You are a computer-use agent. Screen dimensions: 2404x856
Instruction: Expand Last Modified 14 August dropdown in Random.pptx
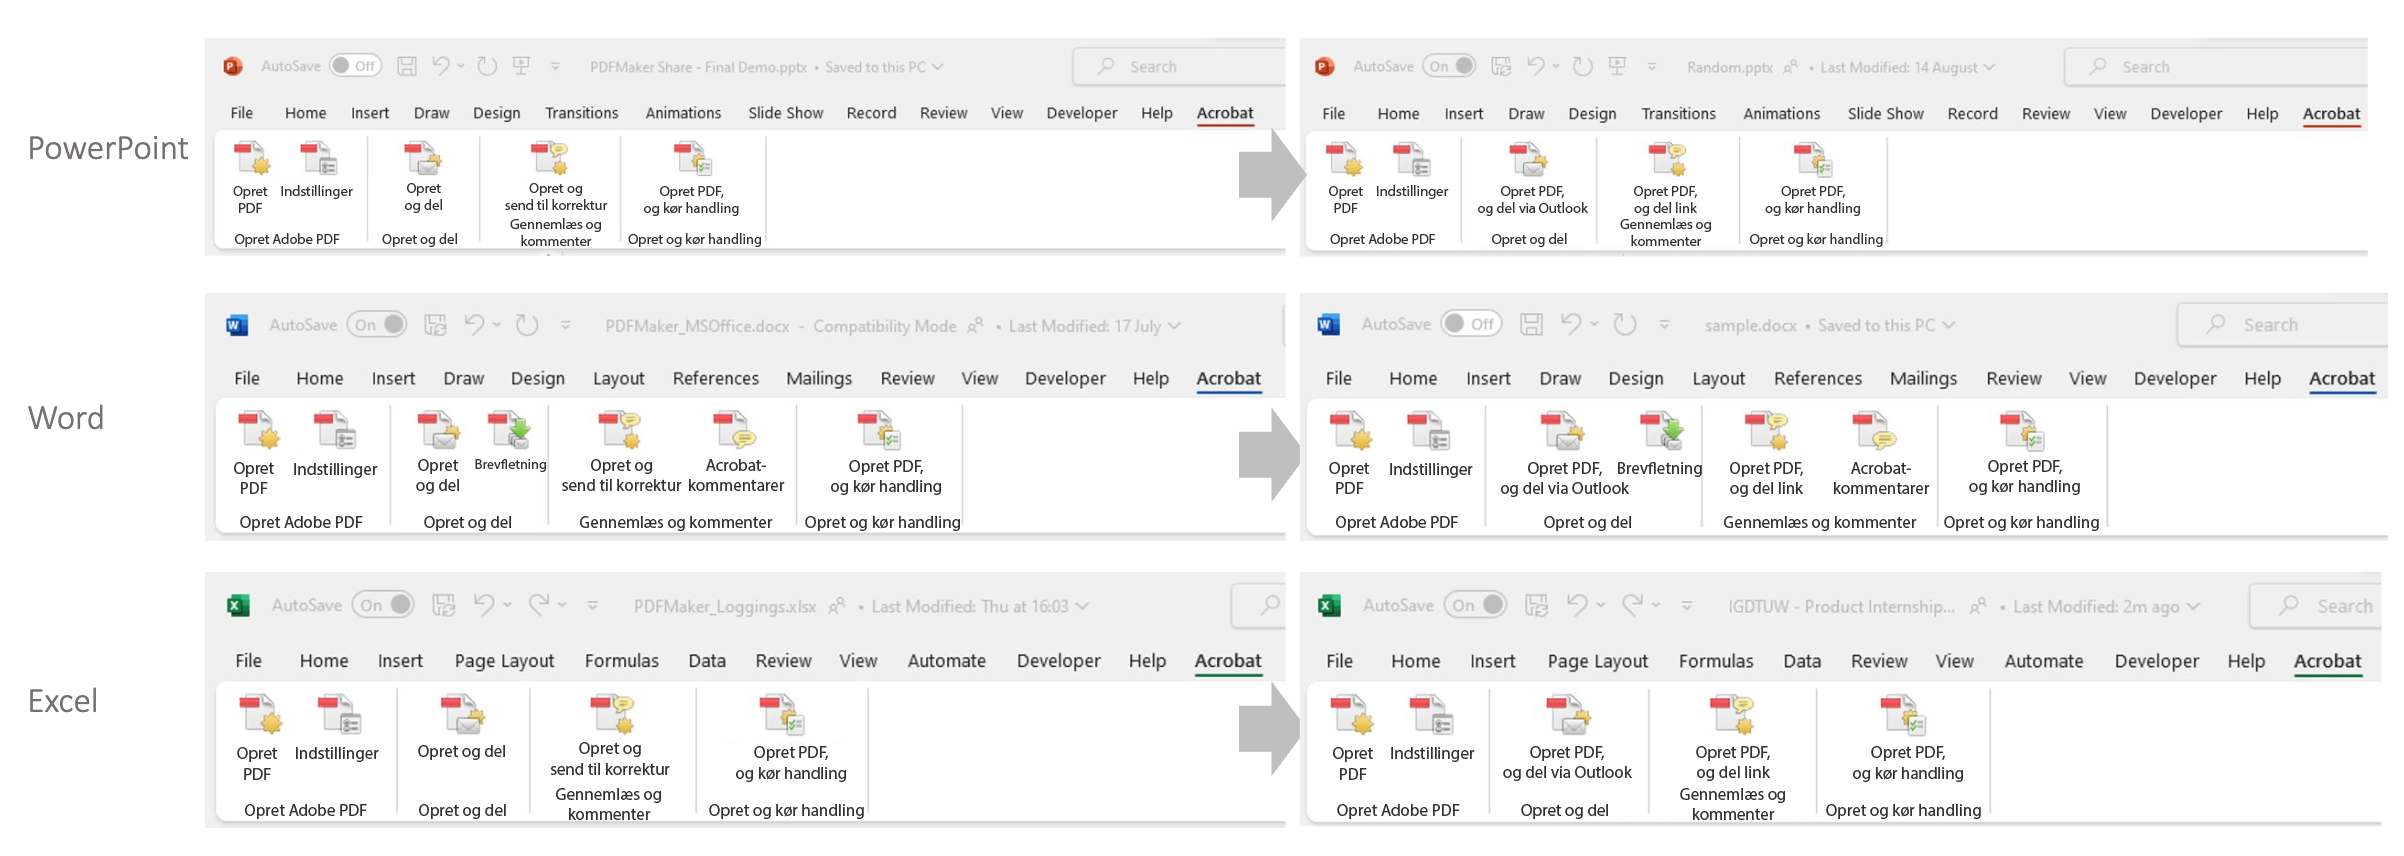[x=1989, y=67]
